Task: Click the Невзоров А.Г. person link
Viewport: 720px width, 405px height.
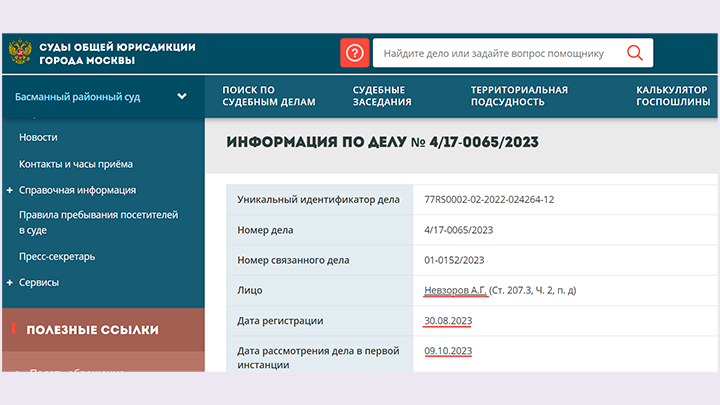Action: [455, 290]
